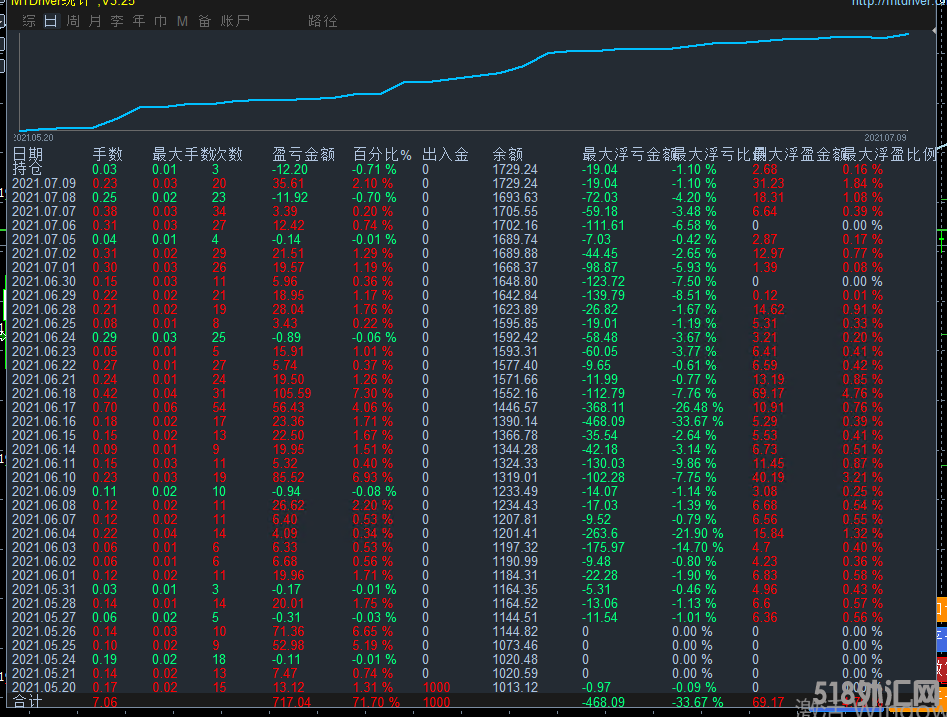Switch to the 年 yearly tab
This screenshot has height=717, width=947.
tap(139, 21)
